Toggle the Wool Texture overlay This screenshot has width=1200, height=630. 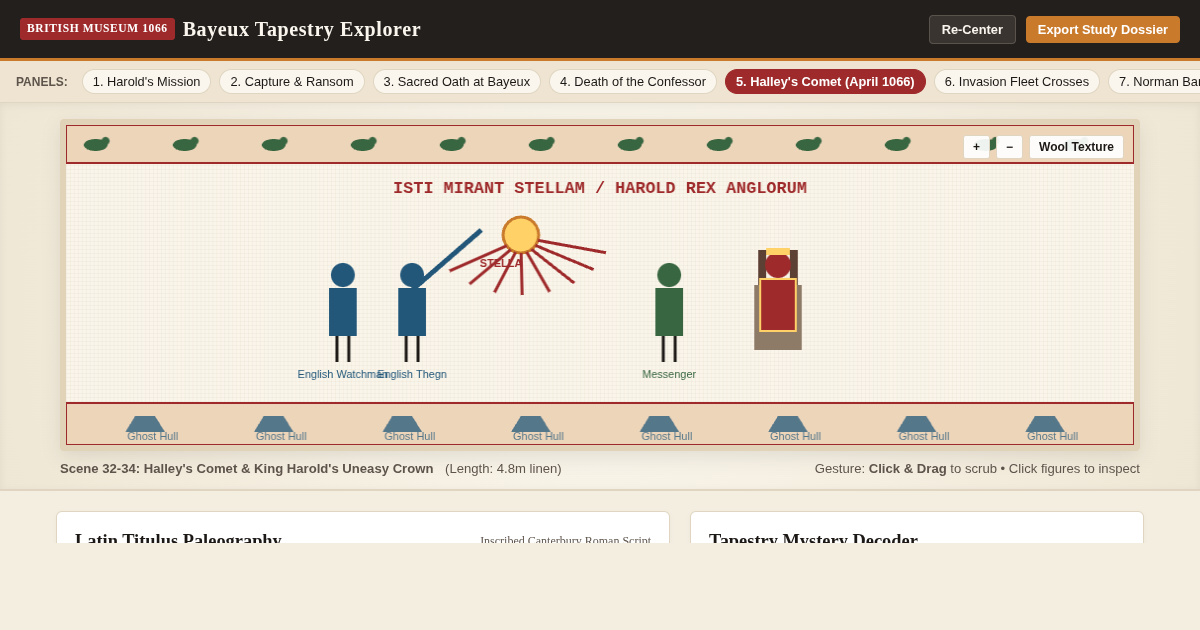tap(1076, 147)
